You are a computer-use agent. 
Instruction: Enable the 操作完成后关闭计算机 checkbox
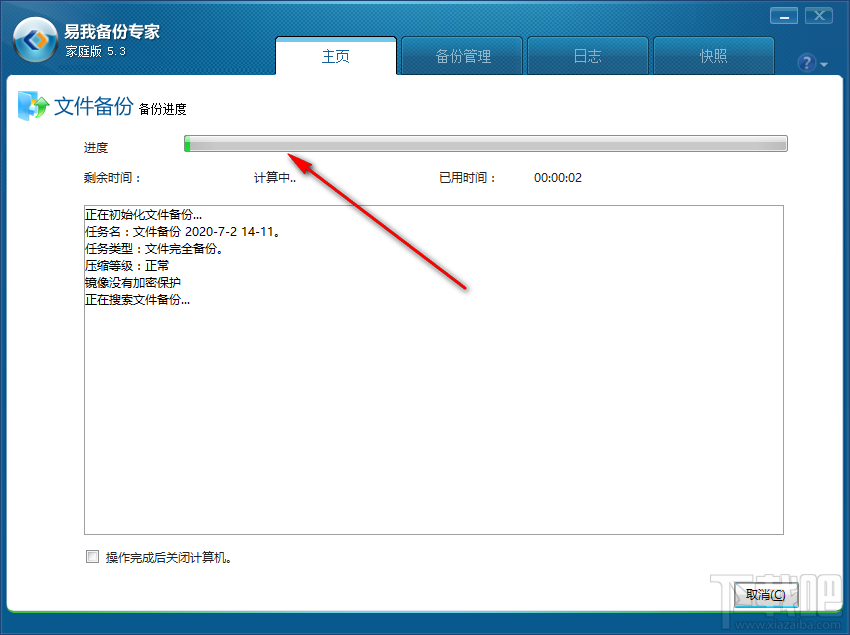tap(92, 556)
